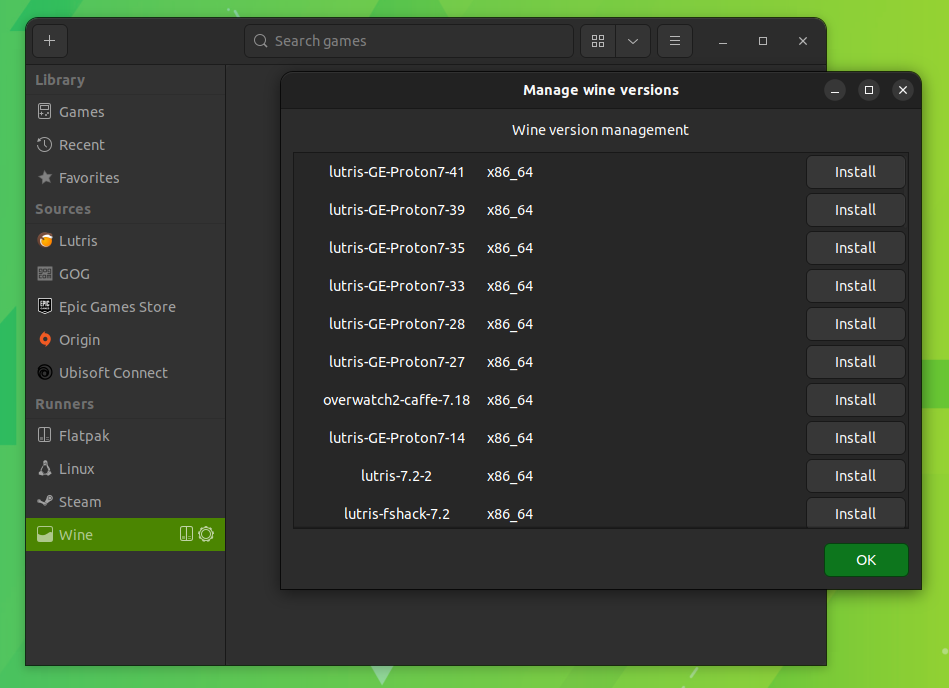
Task: Click the Favorites star icon
Action: pos(45,177)
